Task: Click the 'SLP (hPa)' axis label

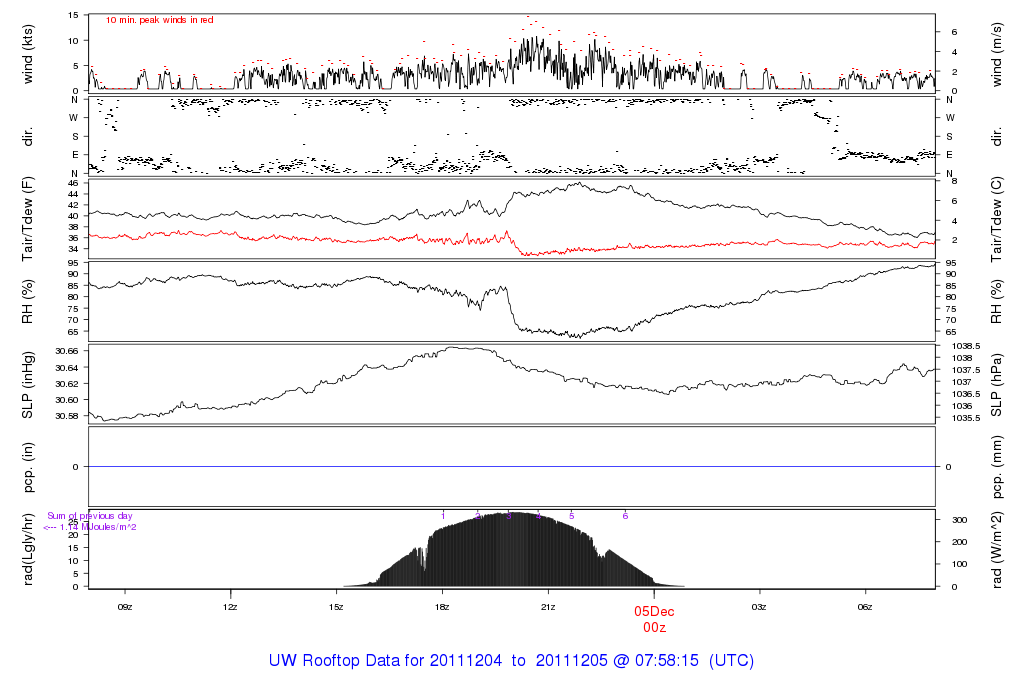Action: pos(997,385)
